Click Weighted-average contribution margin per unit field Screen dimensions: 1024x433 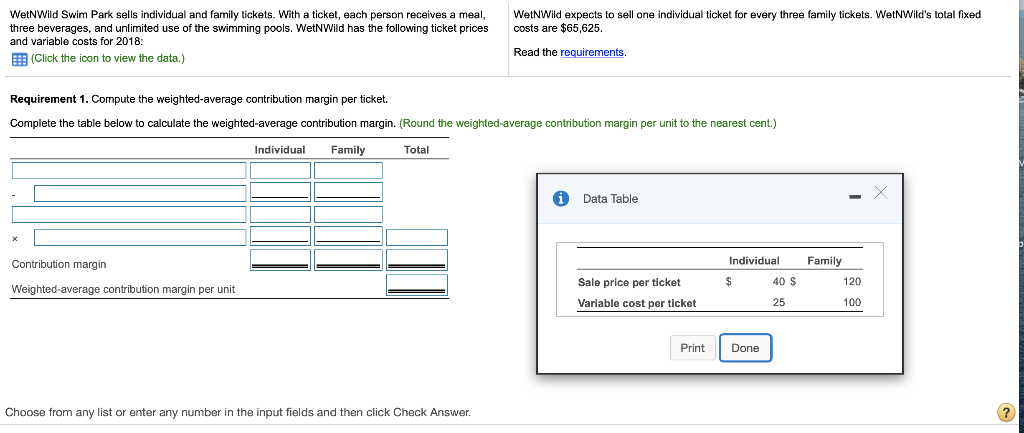coord(417,285)
